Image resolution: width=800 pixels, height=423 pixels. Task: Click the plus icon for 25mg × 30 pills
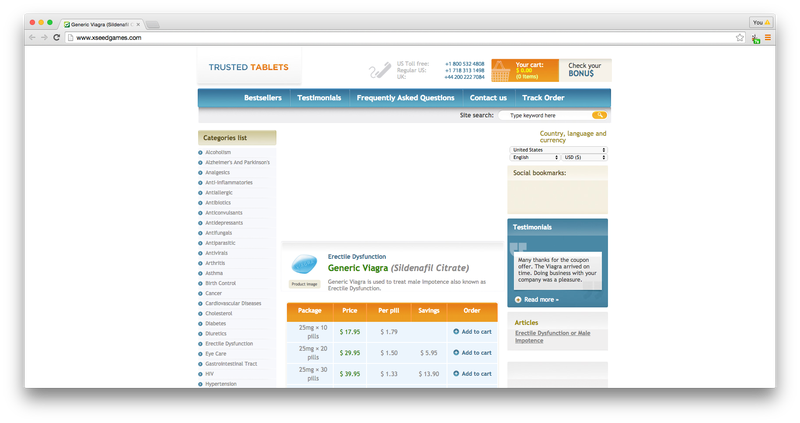tap(456, 374)
